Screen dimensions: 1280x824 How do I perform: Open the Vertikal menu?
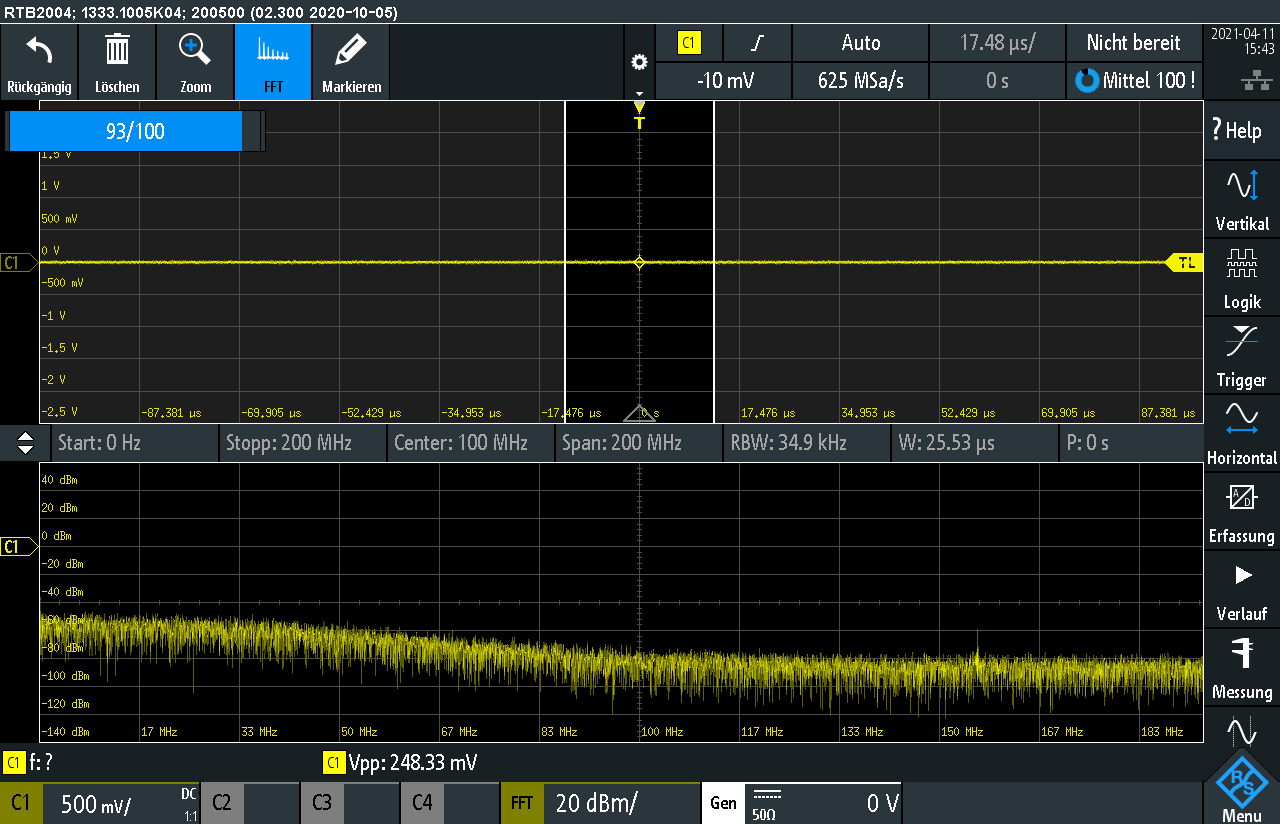(1241, 199)
